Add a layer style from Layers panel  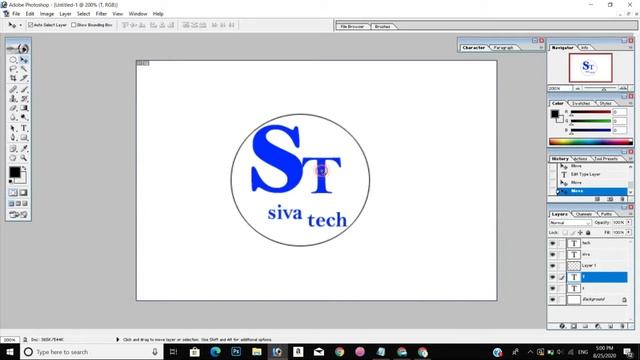[x=562, y=326]
